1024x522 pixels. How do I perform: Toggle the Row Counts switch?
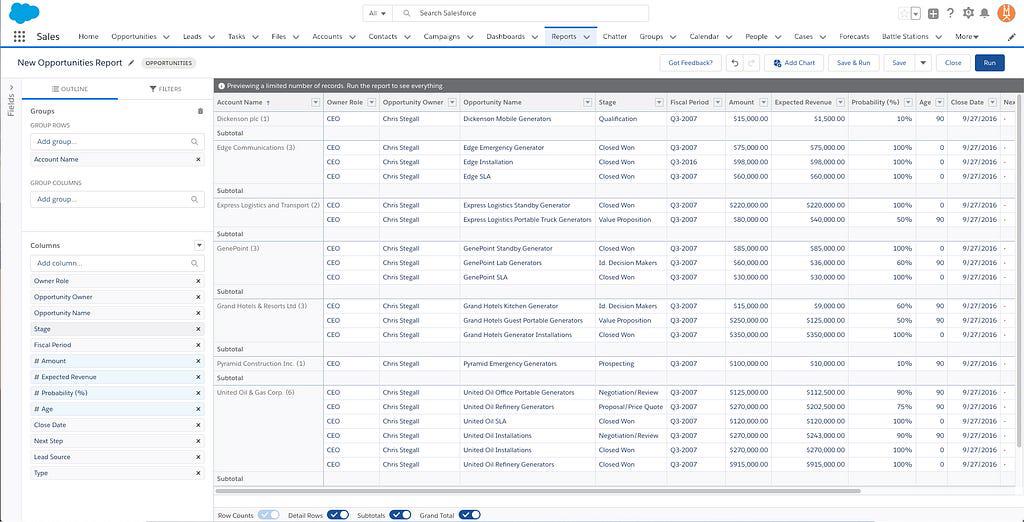click(268, 515)
